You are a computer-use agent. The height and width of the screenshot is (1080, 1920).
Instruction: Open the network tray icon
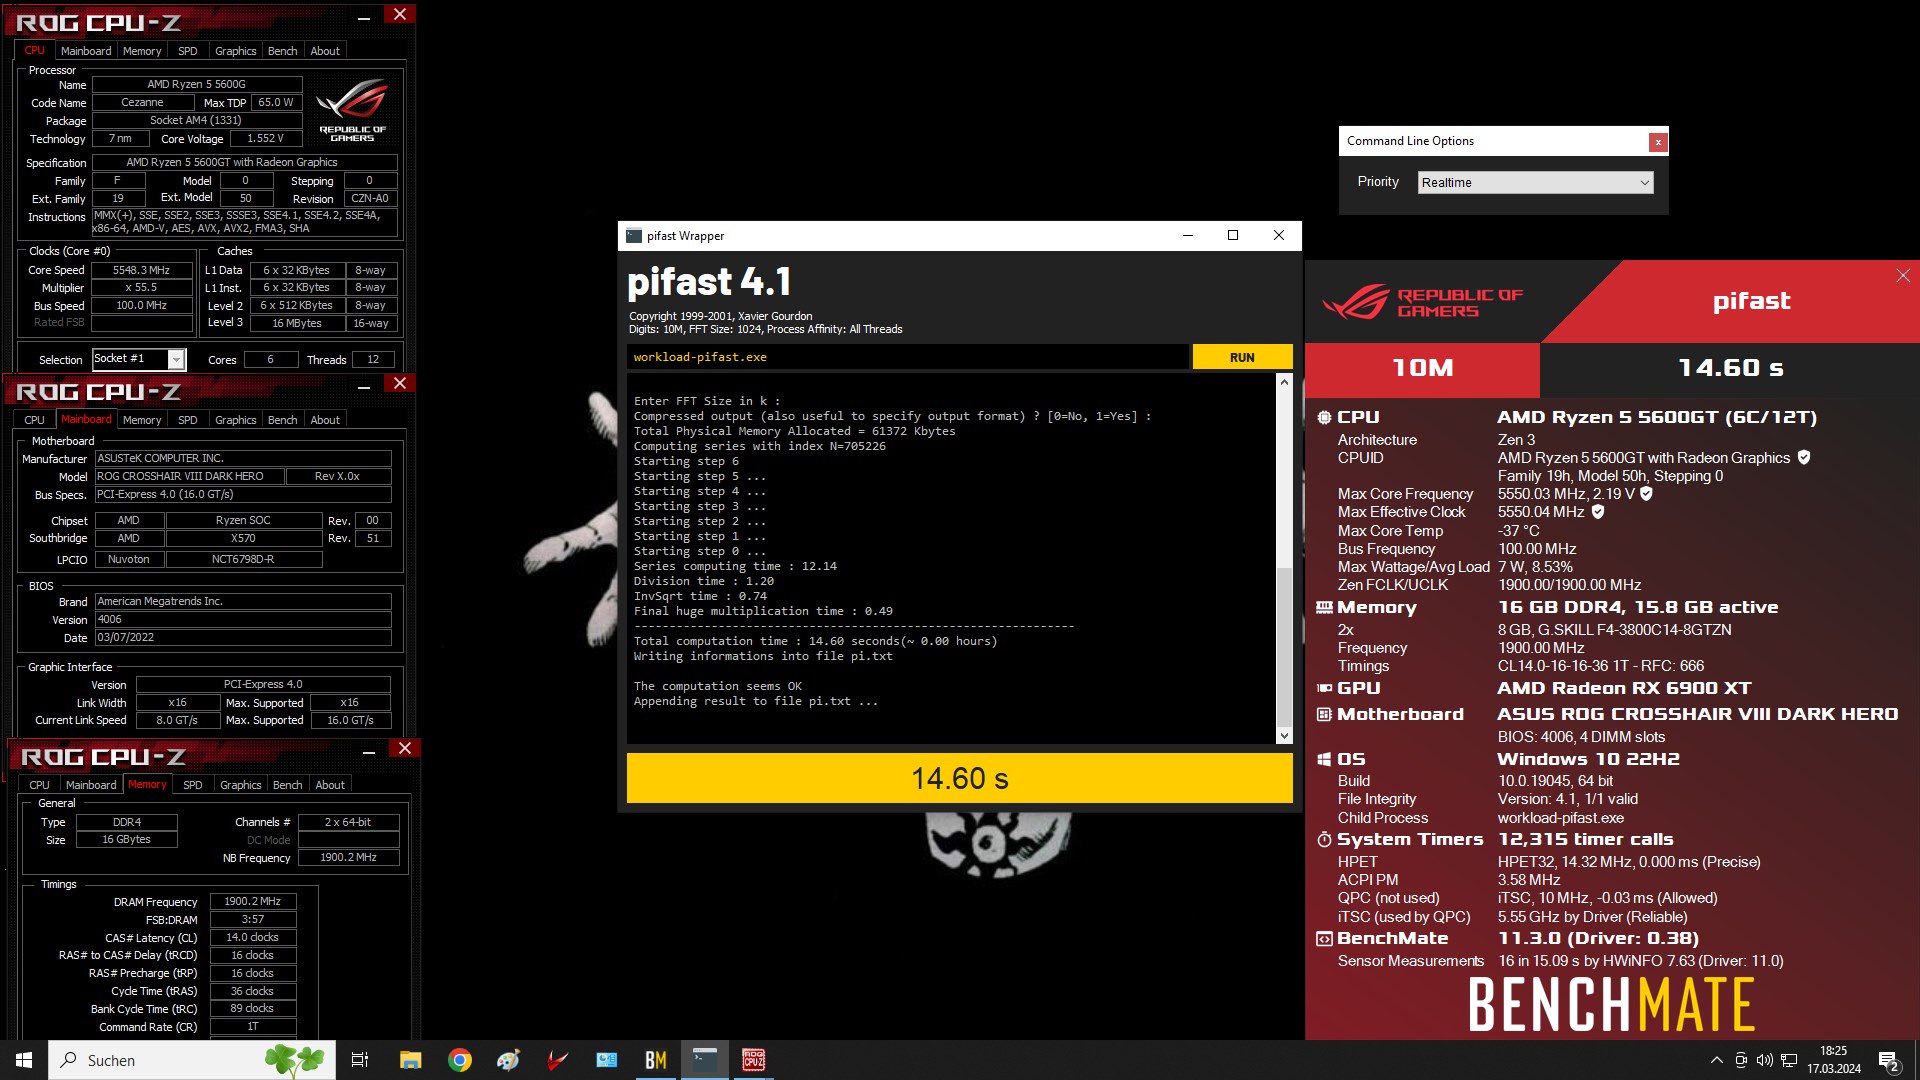(1789, 1060)
